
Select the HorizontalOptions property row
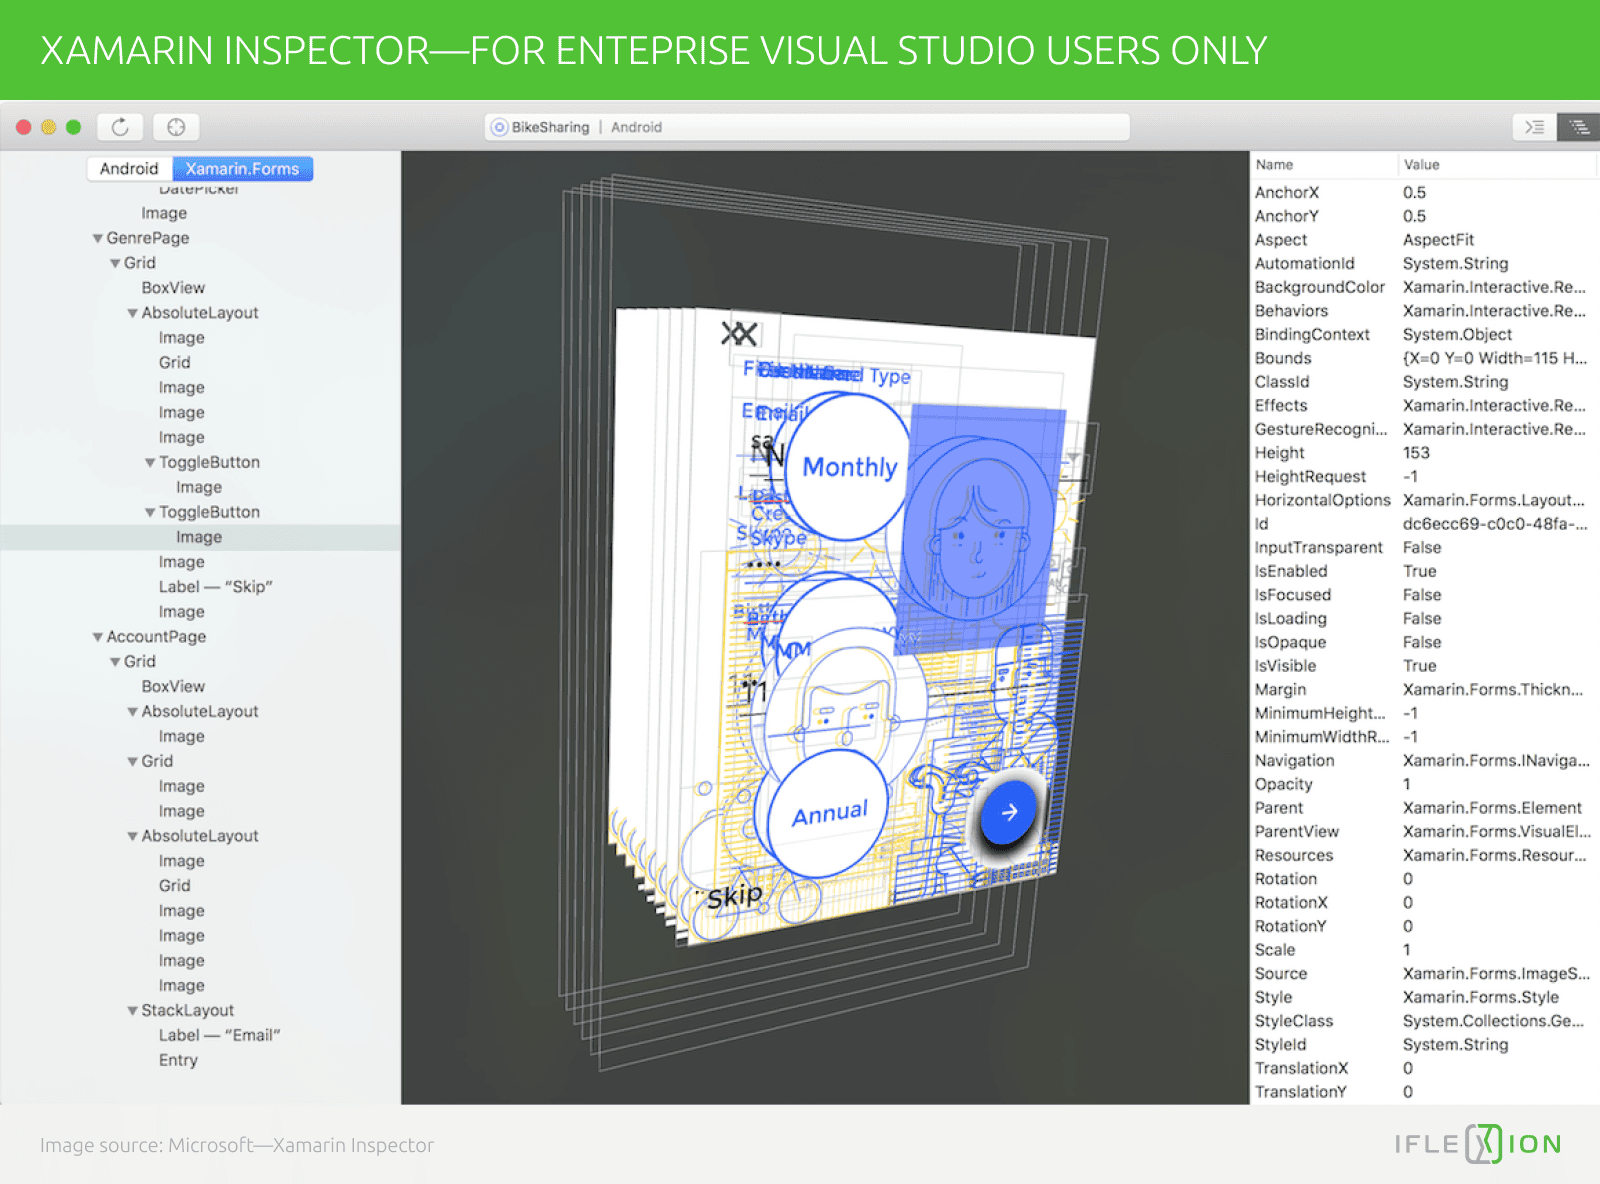click(x=1424, y=501)
